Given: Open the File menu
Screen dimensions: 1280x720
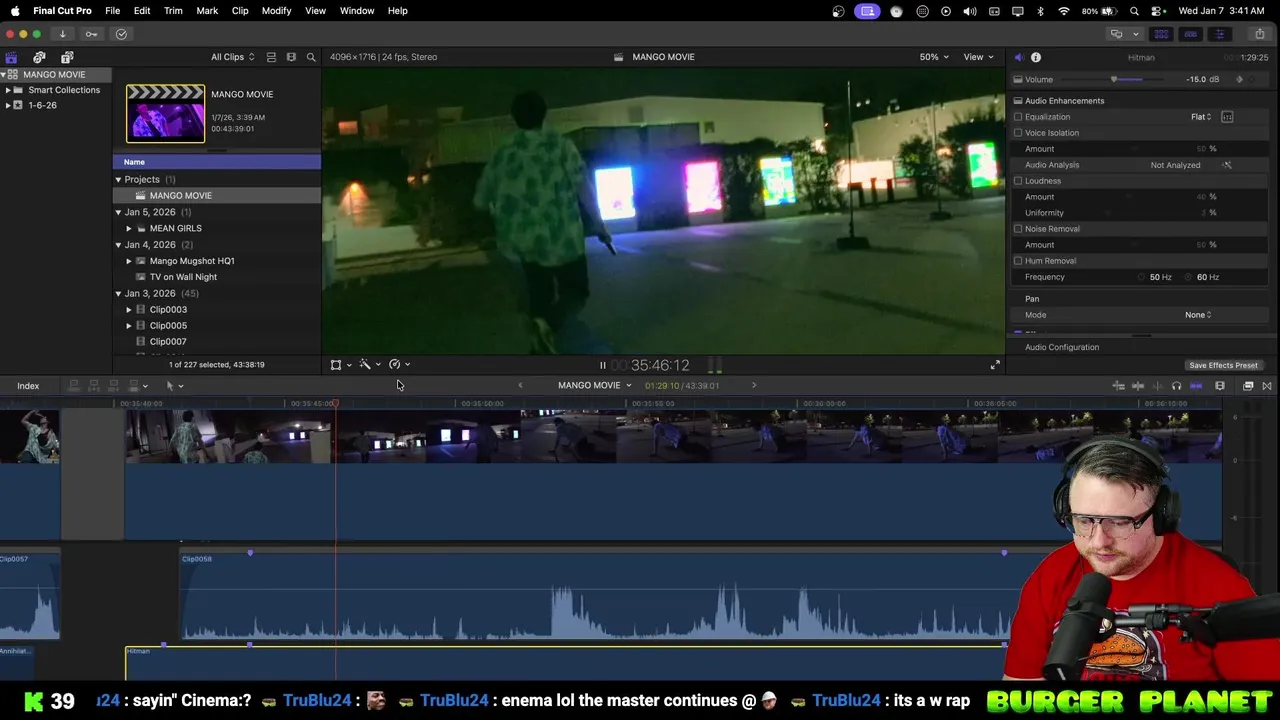Looking at the screenshot, I should [x=113, y=11].
